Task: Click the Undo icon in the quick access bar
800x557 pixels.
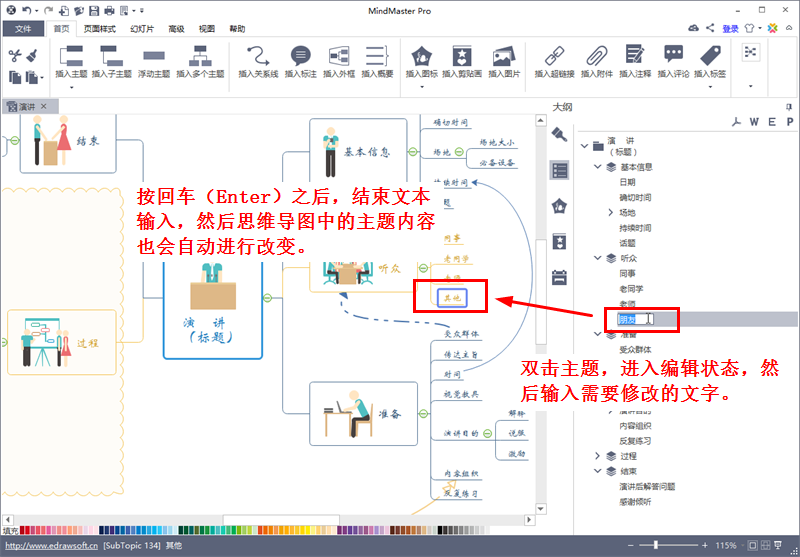Action: click(26, 10)
